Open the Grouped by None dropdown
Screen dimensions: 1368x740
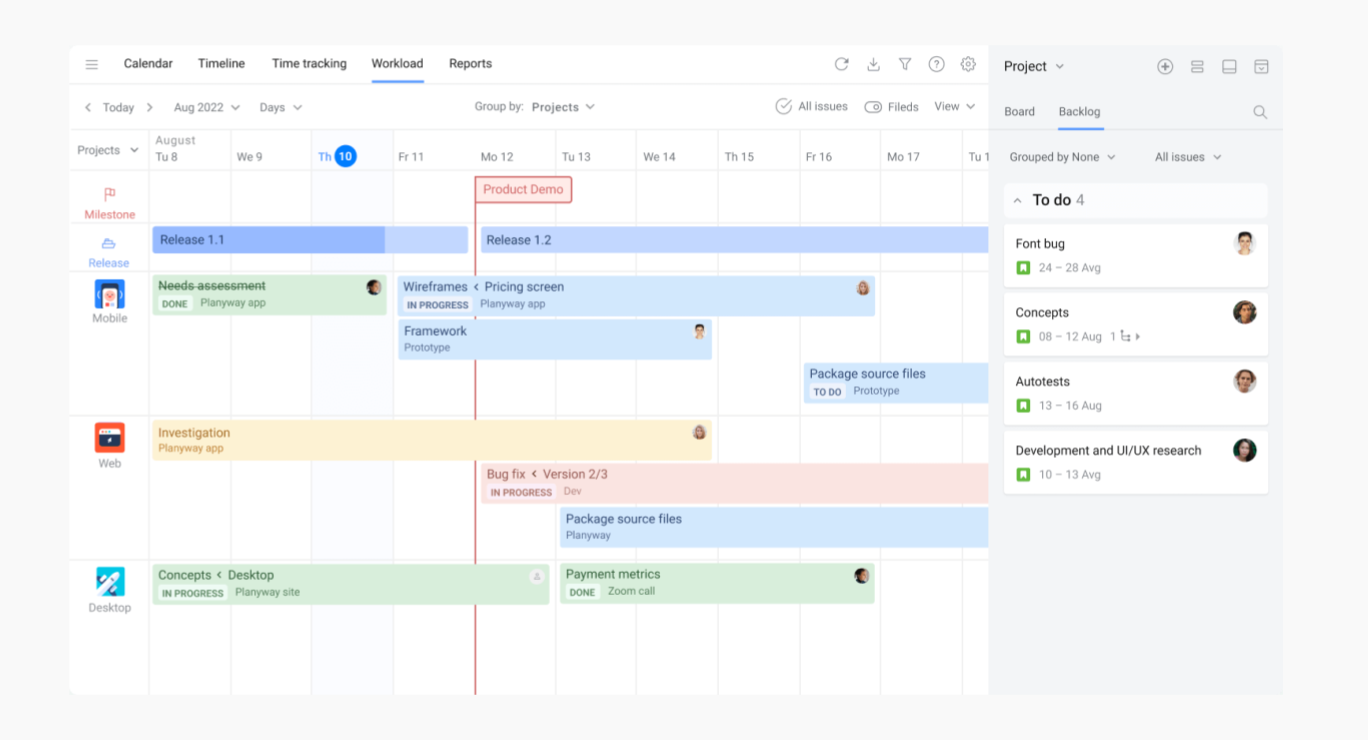pyautogui.click(x=1062, y=157)
